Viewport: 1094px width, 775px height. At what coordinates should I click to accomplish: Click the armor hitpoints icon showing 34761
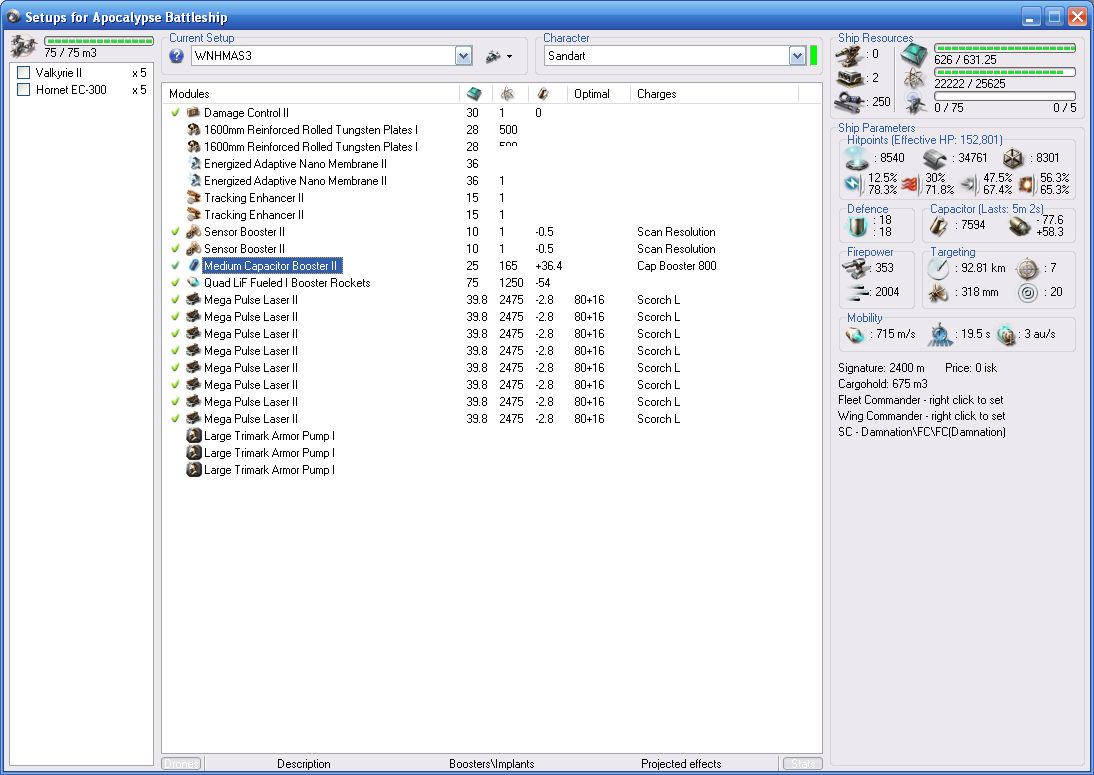click(x=935, y=158)
